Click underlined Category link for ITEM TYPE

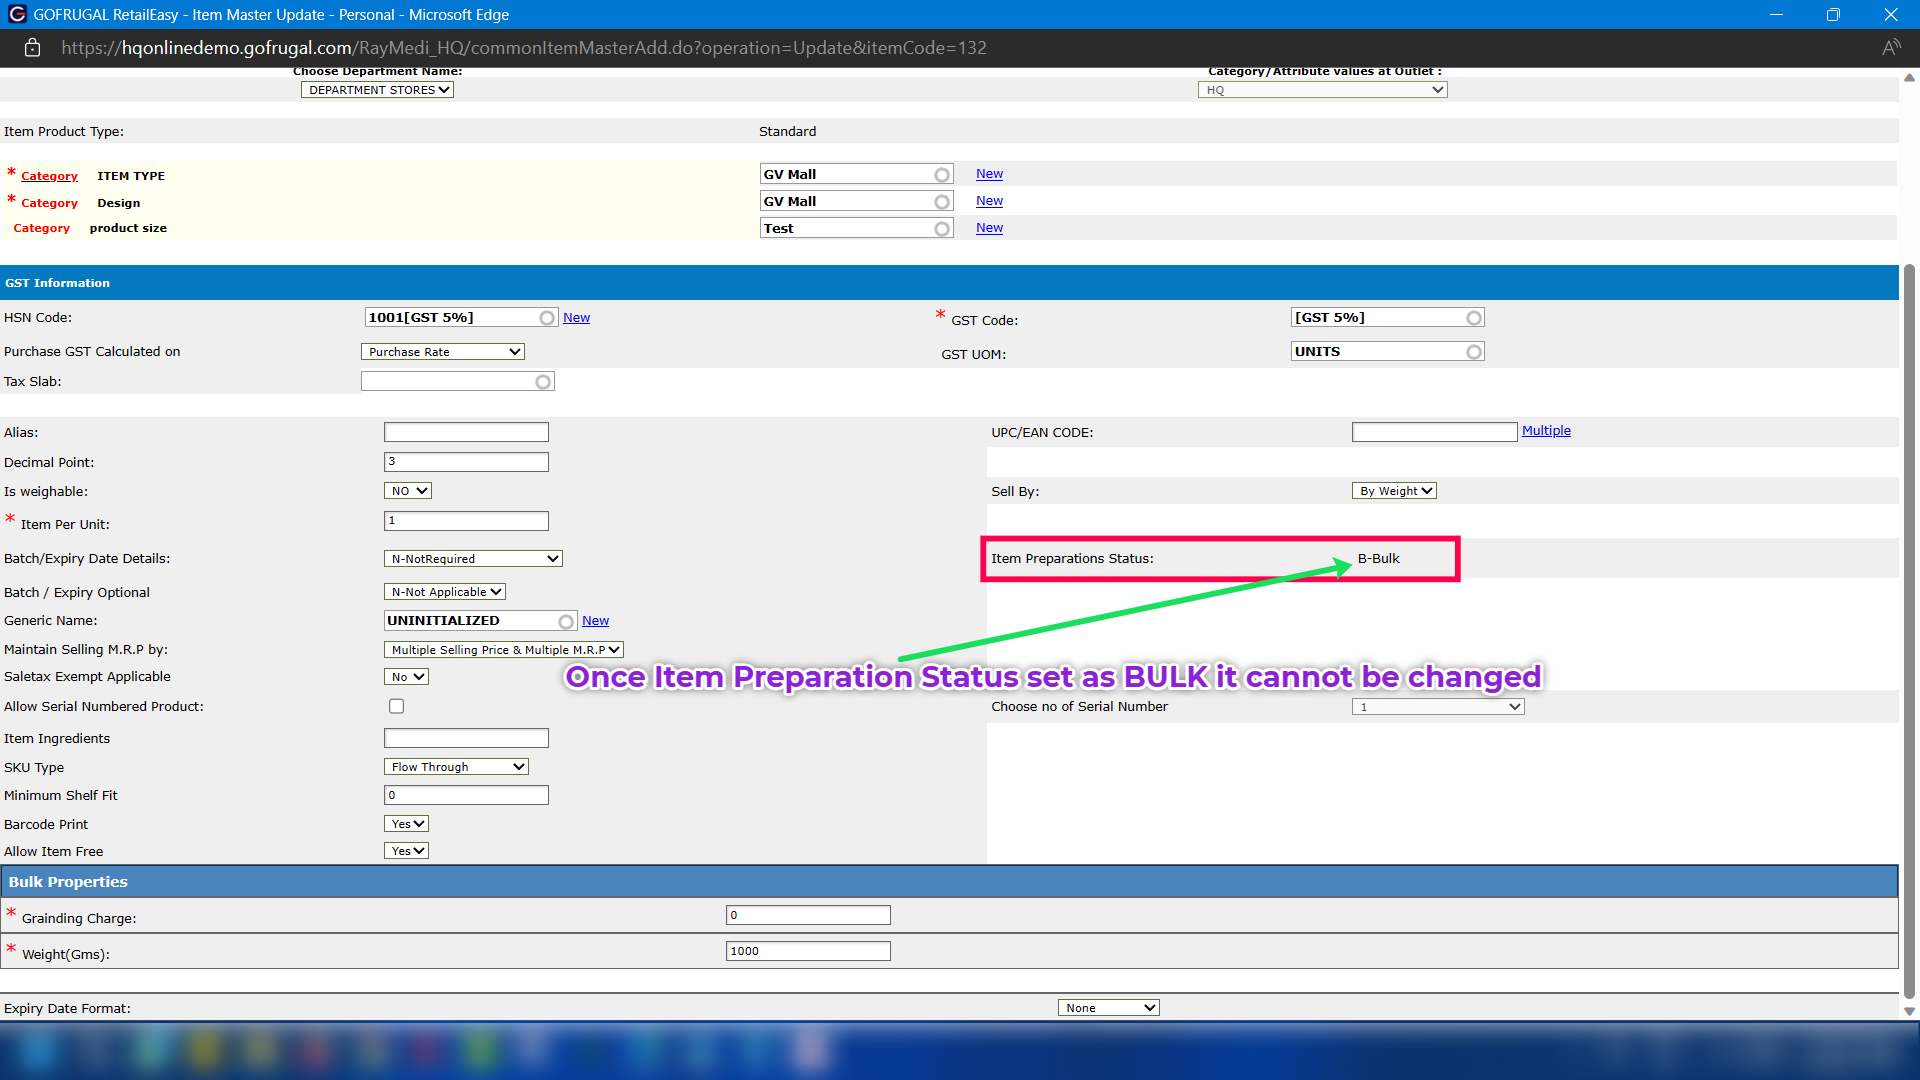click(x=49, y=176)
